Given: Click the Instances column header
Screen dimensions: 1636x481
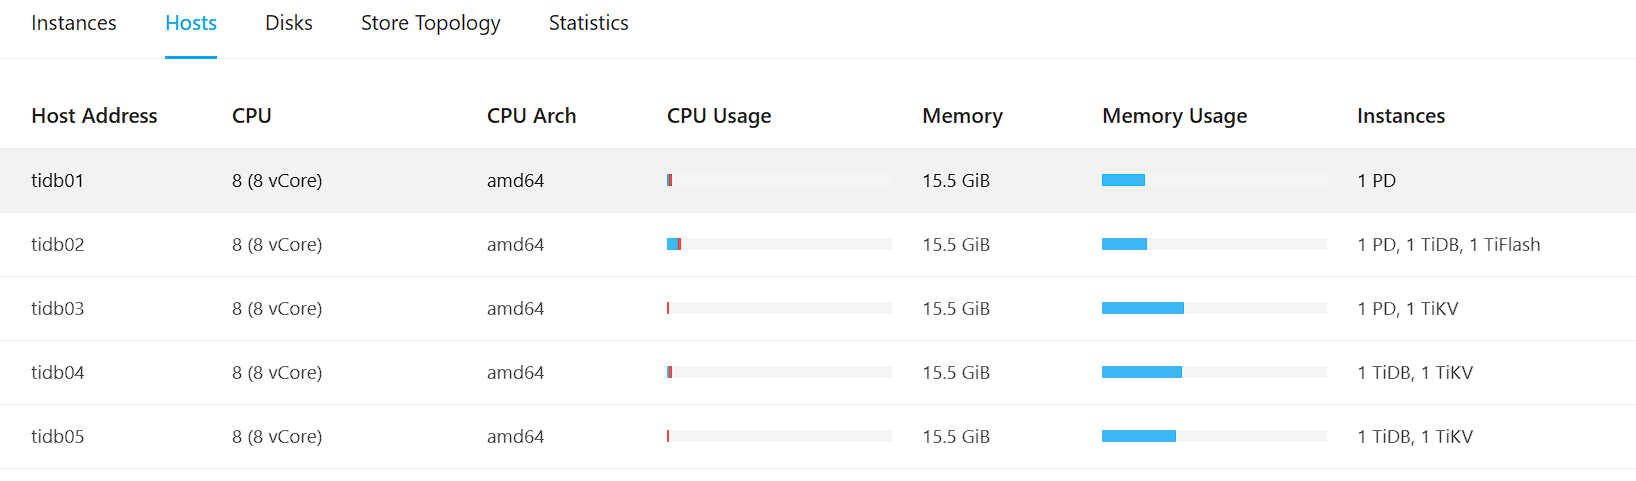Looking at the screenshot, I should coord(1400,116).
